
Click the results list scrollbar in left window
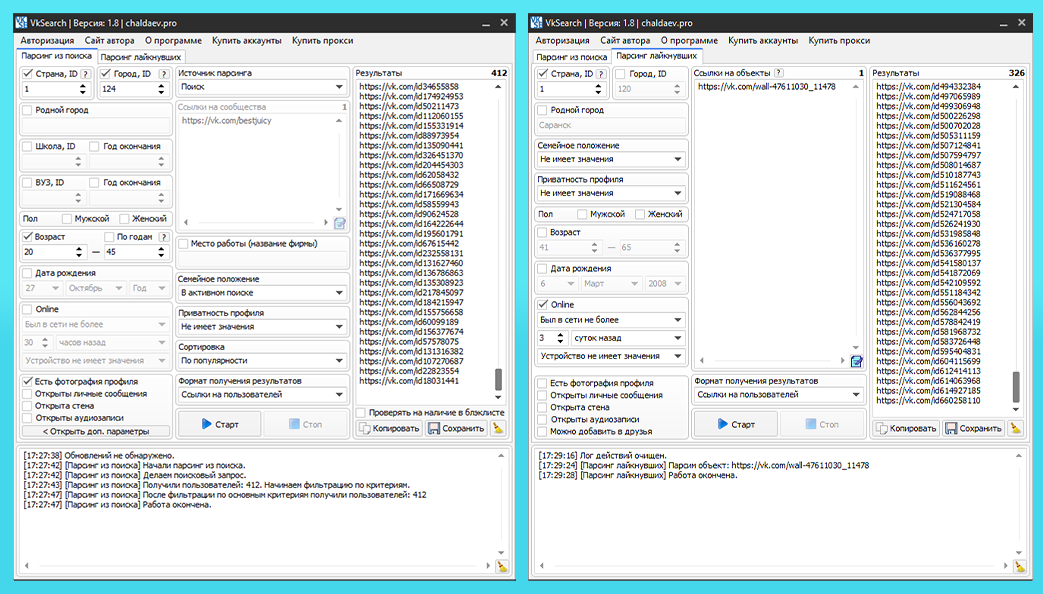pyautogui.click(x=498, y=380)
